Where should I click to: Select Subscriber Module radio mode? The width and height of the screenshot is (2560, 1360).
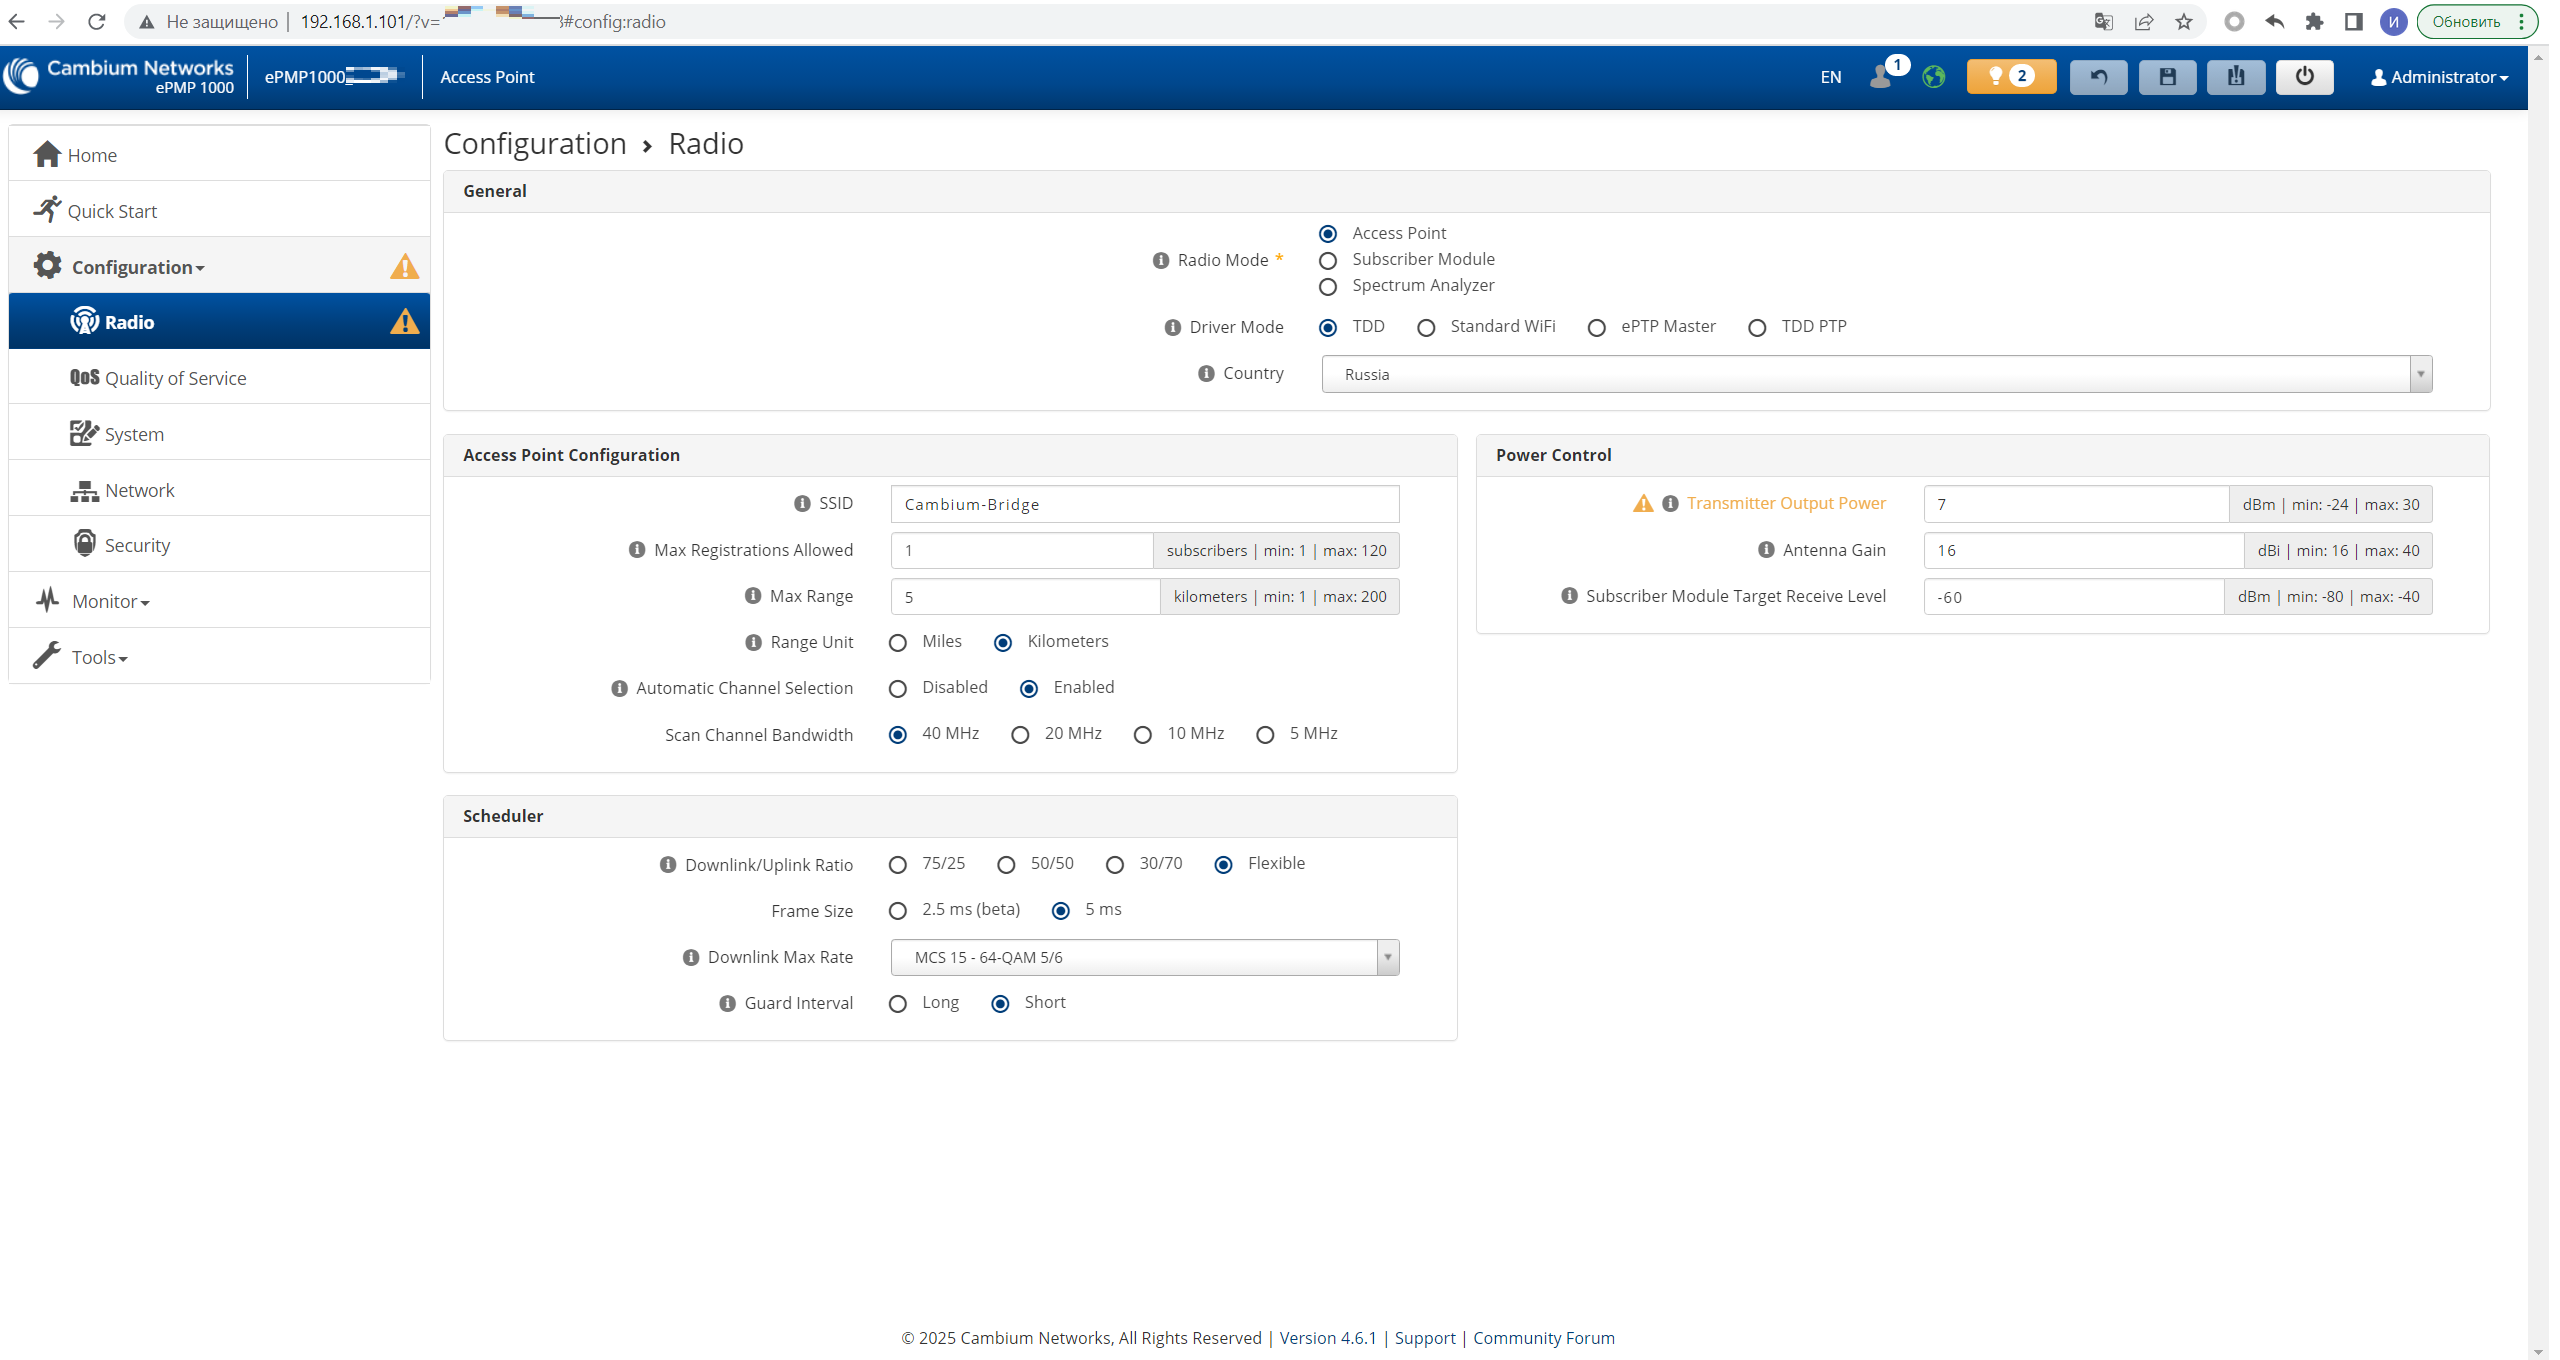[1328, 261]
